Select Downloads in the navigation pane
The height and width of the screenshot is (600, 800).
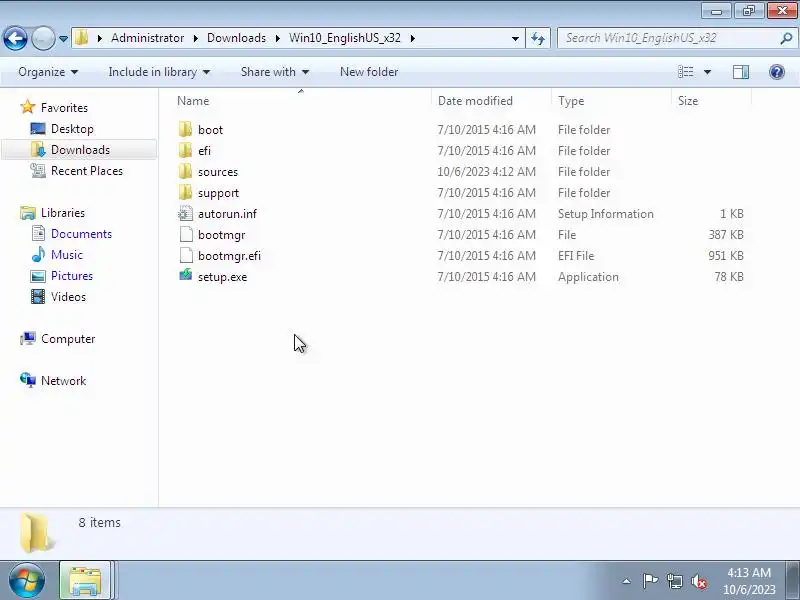[80, 149]
